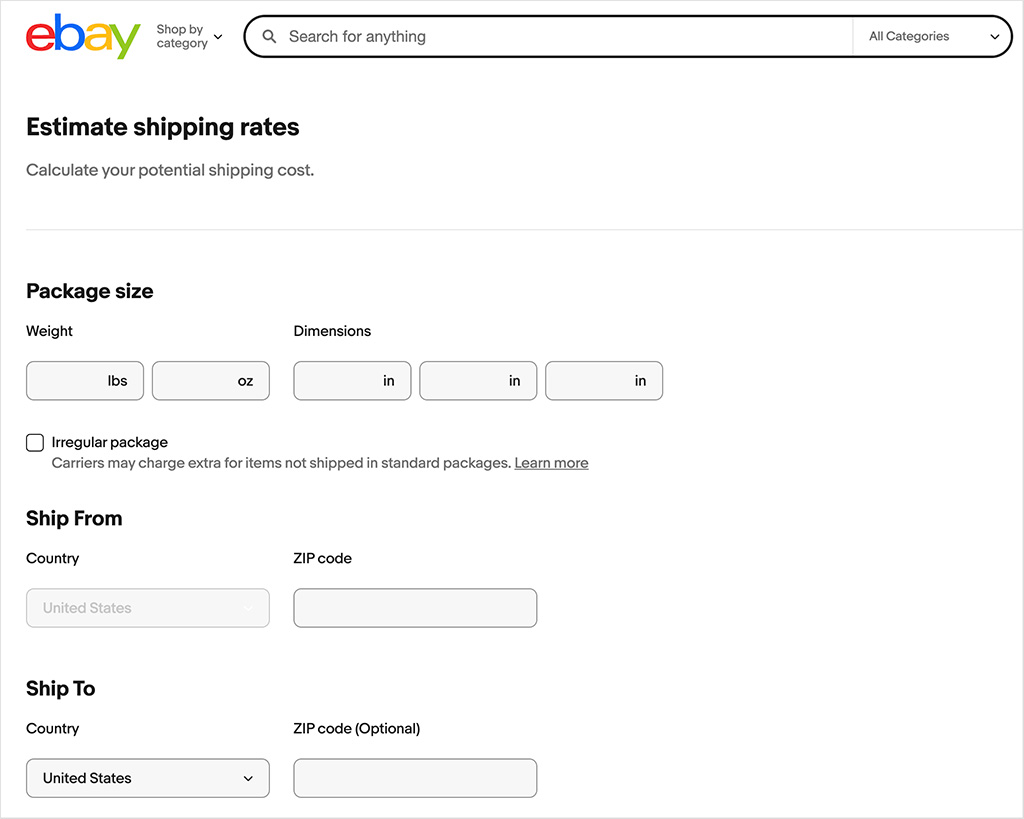Click the eBay logo
The width and height of the screenshot is (1024, 819).
82,36
